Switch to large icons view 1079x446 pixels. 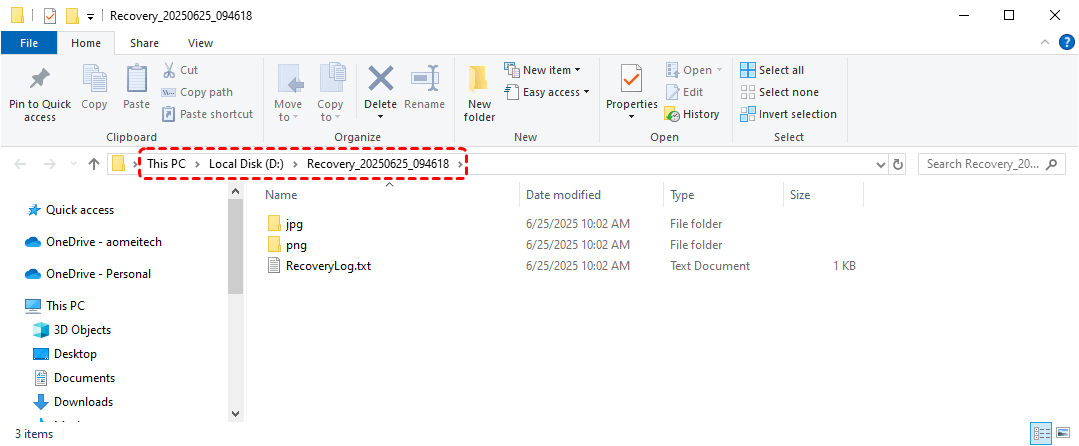pyautogui.click(x=1062, y=433)
